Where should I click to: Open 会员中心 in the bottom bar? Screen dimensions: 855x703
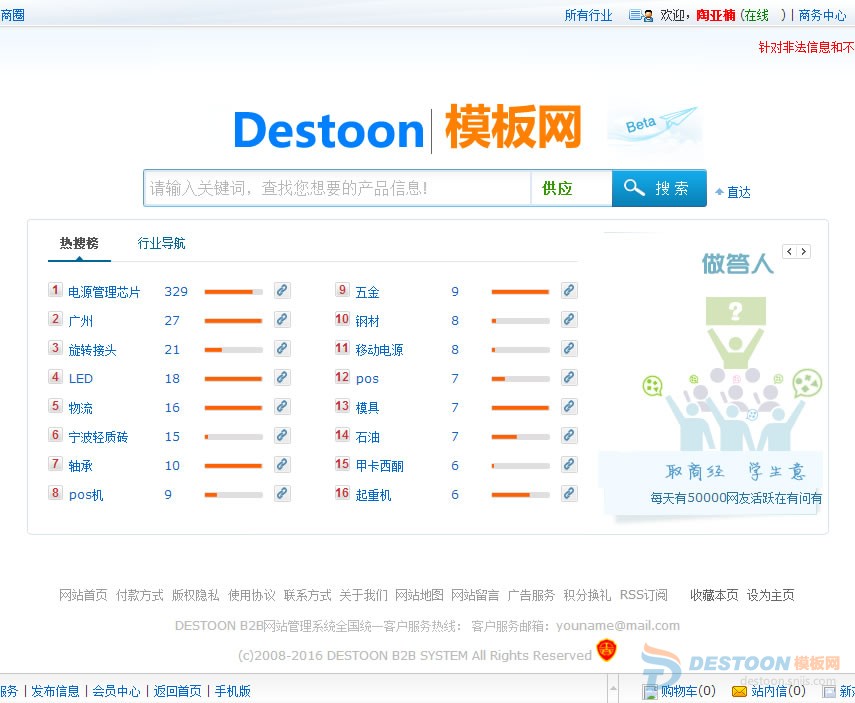(x=116, y=691)
